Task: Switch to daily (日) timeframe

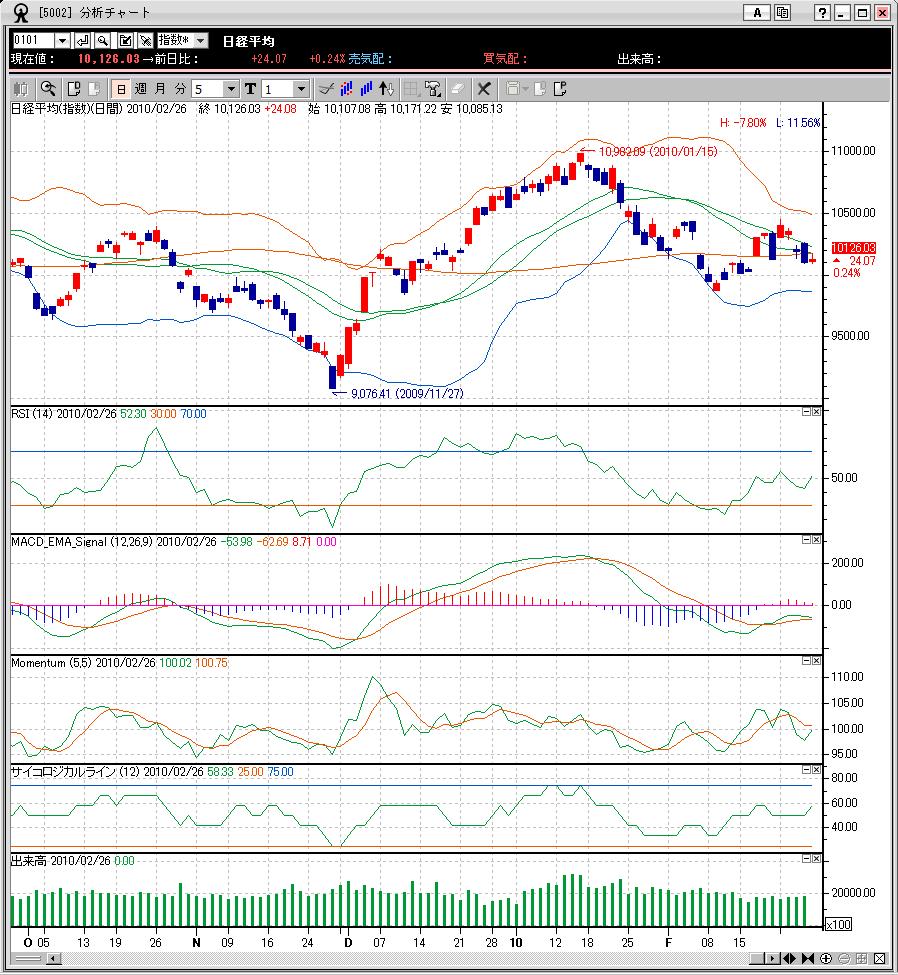Action: pos(120,89)
